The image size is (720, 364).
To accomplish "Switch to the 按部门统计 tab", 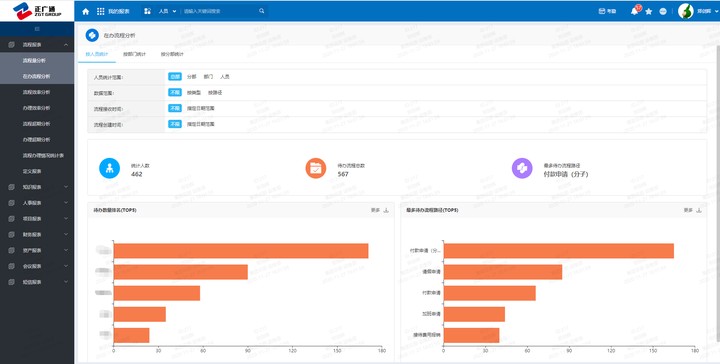I will [x=135, y=54].
